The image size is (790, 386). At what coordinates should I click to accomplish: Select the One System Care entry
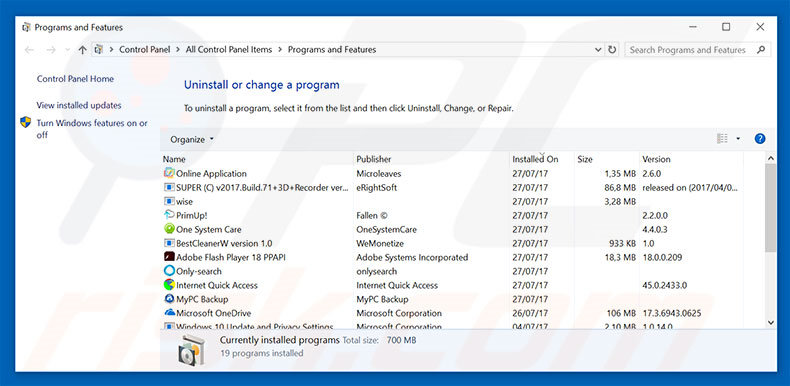(209, 229)
